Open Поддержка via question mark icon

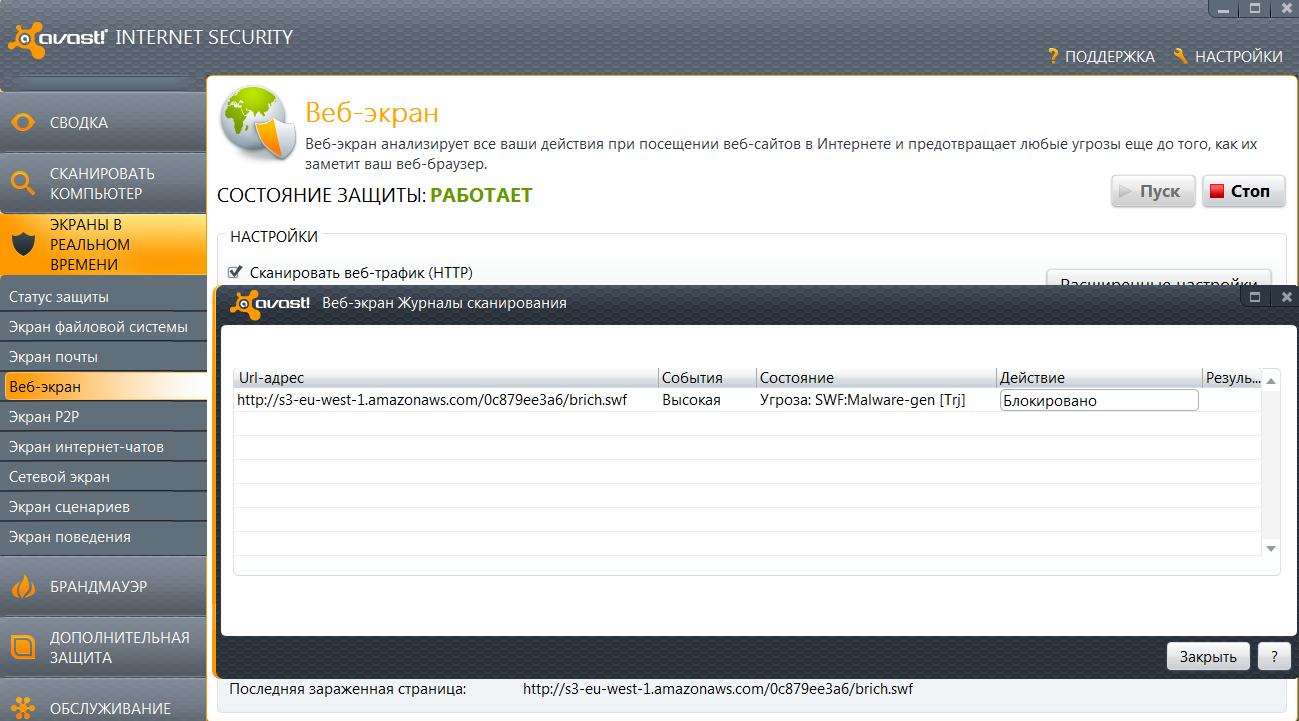click(x=1053, y=57)
